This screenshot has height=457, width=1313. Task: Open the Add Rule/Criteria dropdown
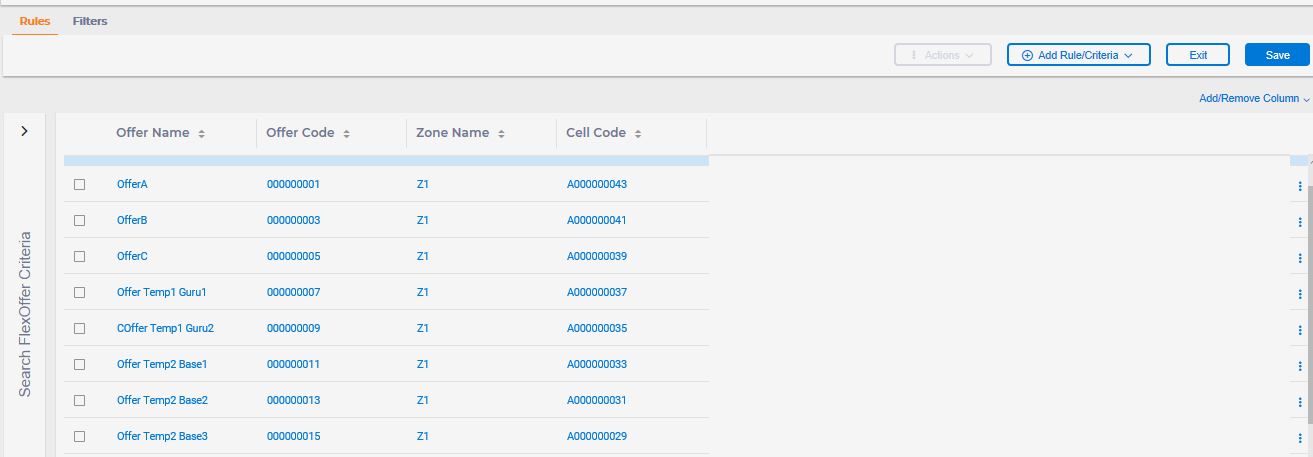pos(1079,55)
